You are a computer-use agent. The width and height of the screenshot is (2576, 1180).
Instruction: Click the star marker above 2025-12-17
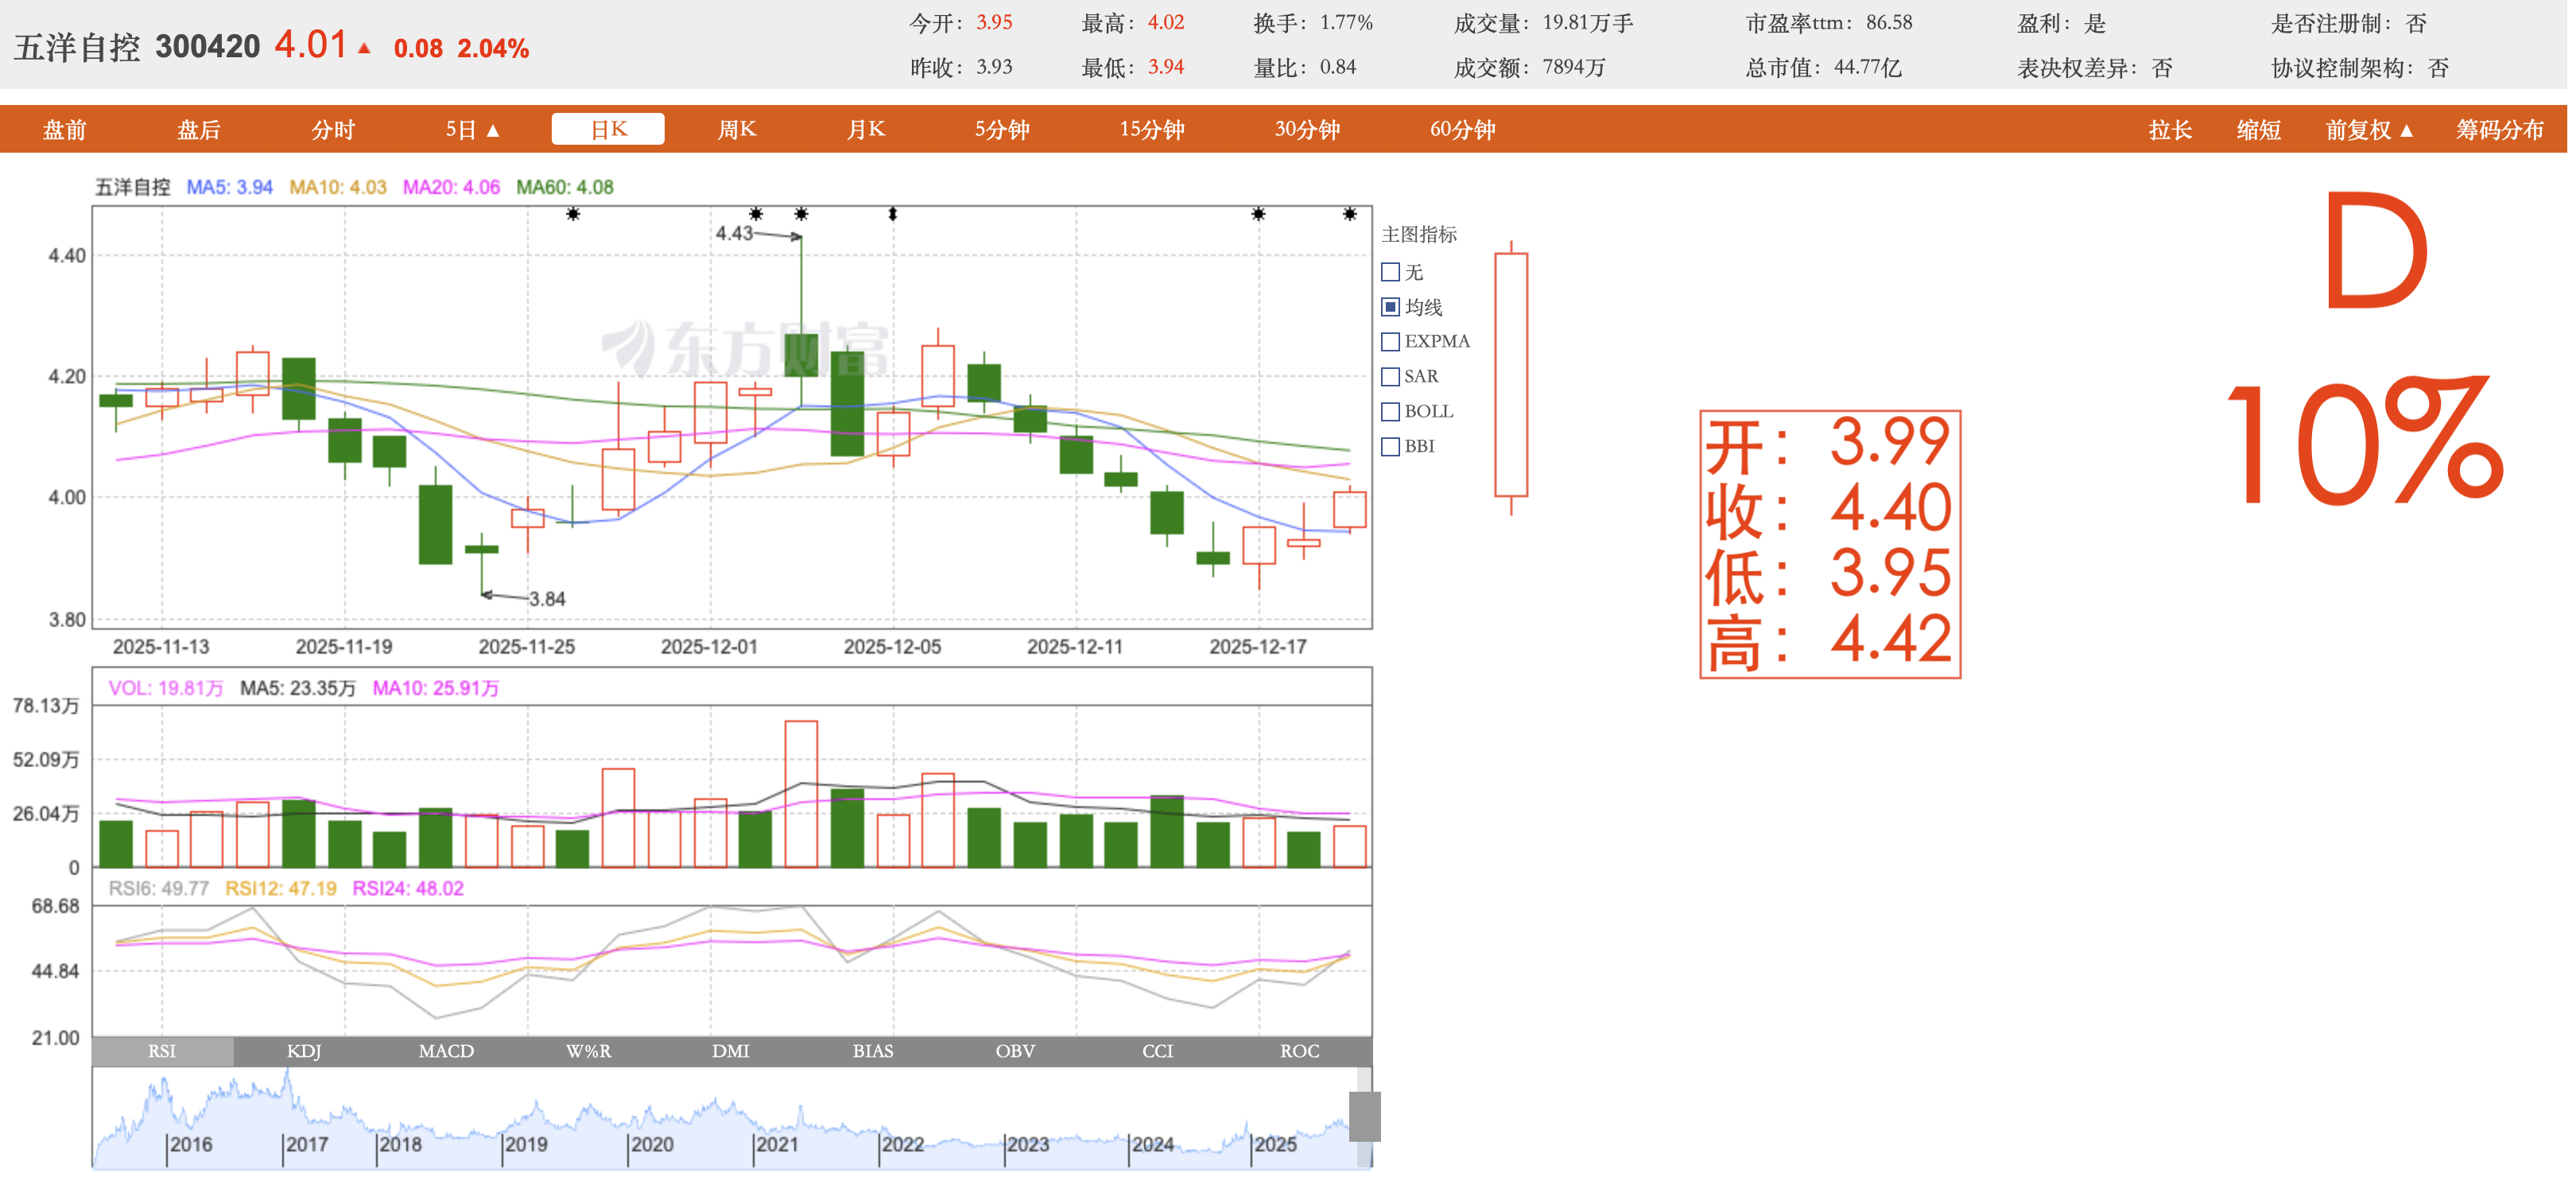(1258, 214)
